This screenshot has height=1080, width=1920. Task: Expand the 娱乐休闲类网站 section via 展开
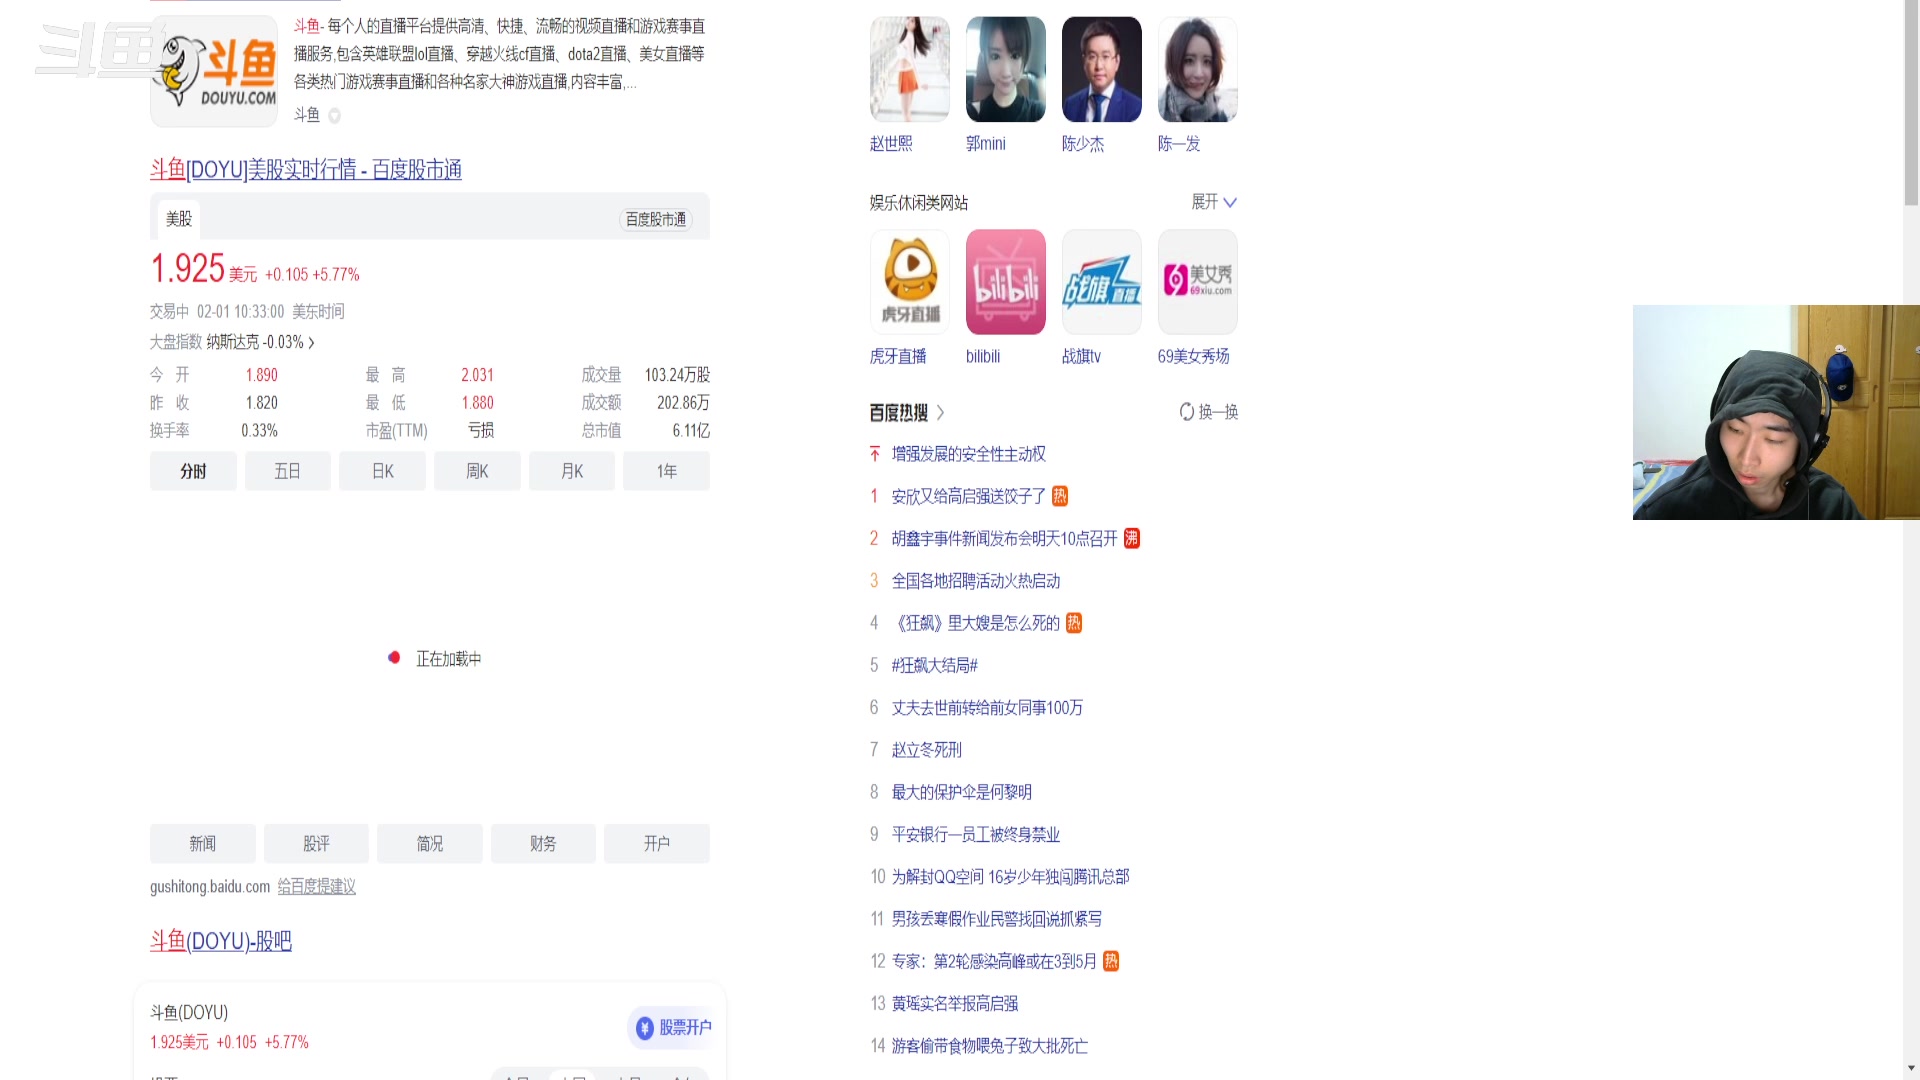click(1214, 202)
